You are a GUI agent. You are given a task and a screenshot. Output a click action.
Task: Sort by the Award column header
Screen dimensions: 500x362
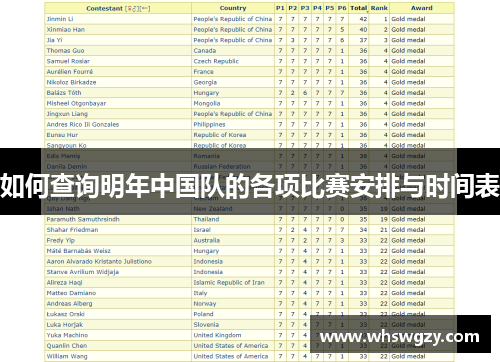pyautogui.click(x=421, y=8)
